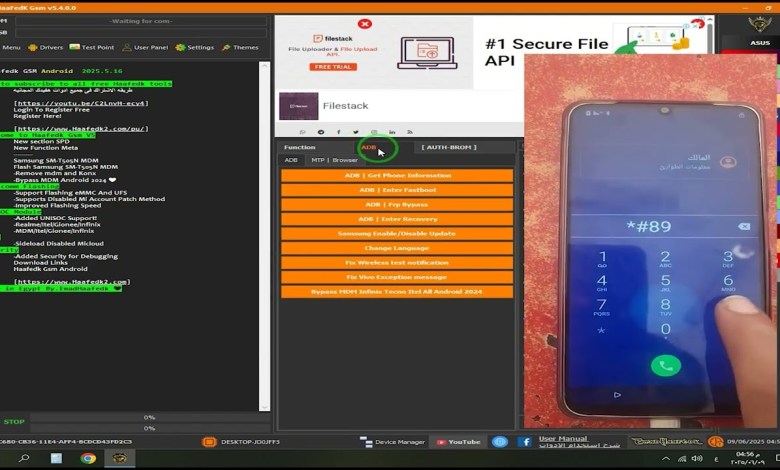The image size is (780, 470).
Task: Click Samsung Enable/Disable Update button
Action: [397, 233]
